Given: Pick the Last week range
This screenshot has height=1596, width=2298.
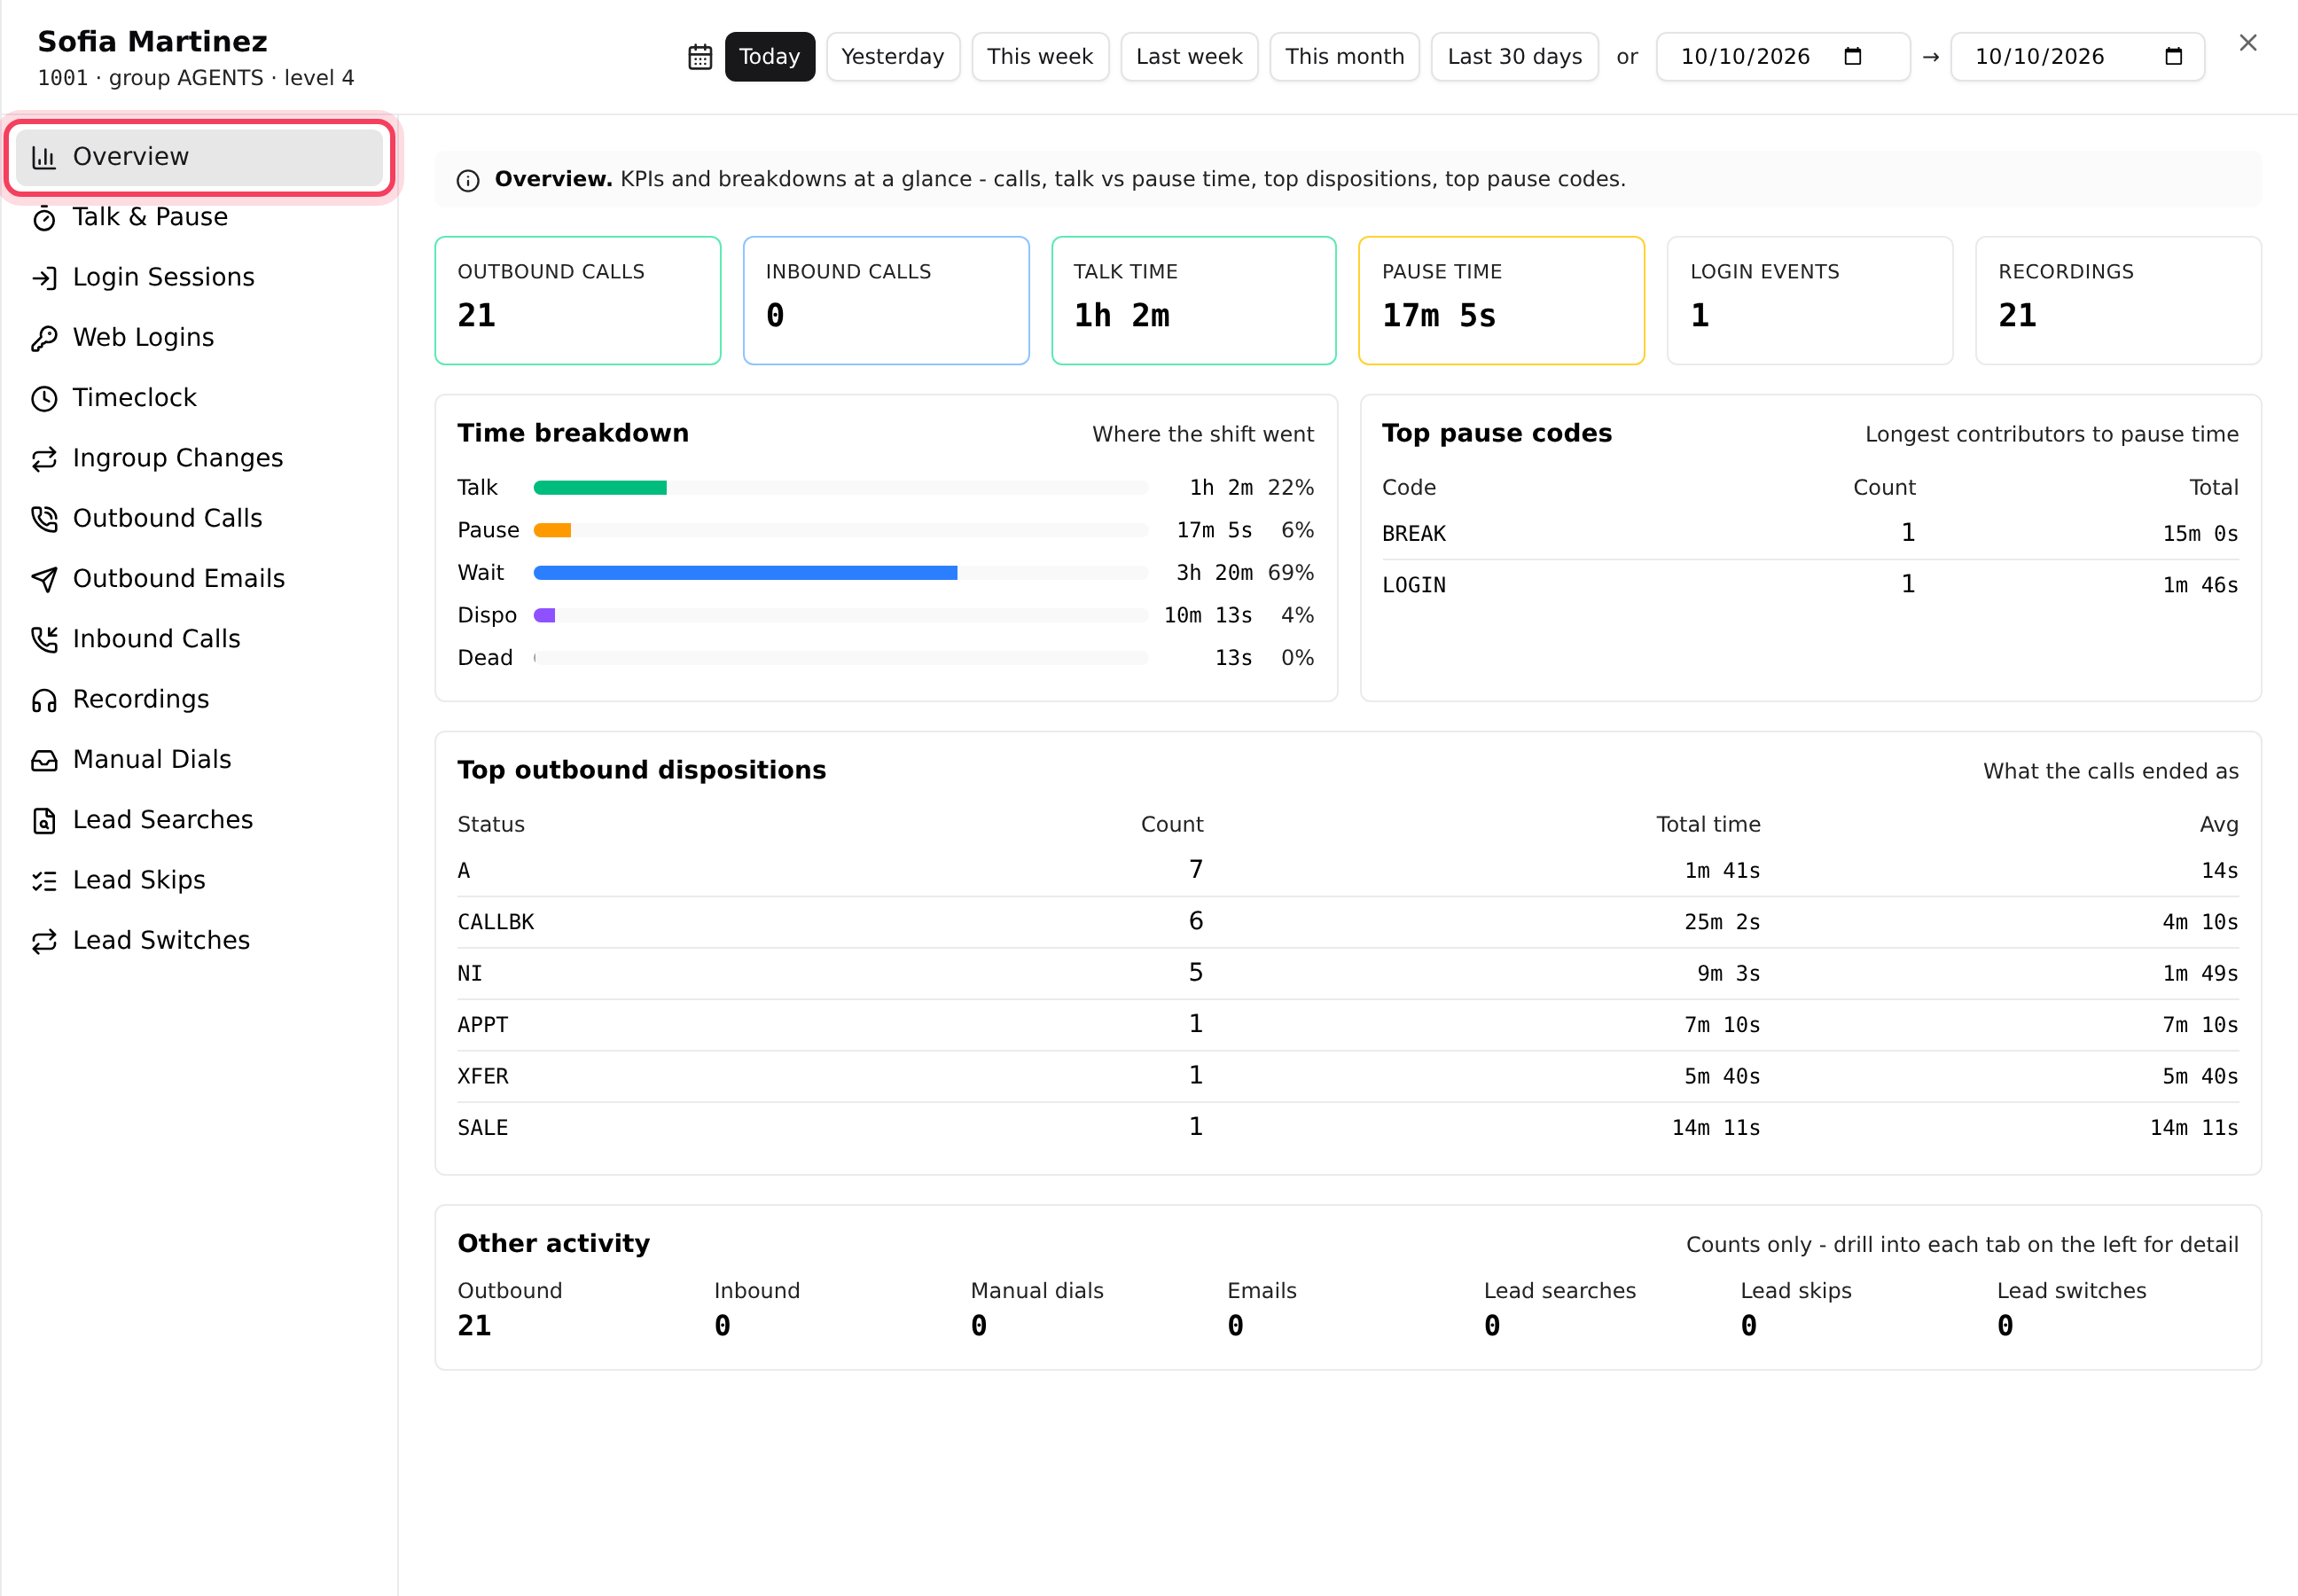Looking at the screenshot, I should pos(1189,57).
